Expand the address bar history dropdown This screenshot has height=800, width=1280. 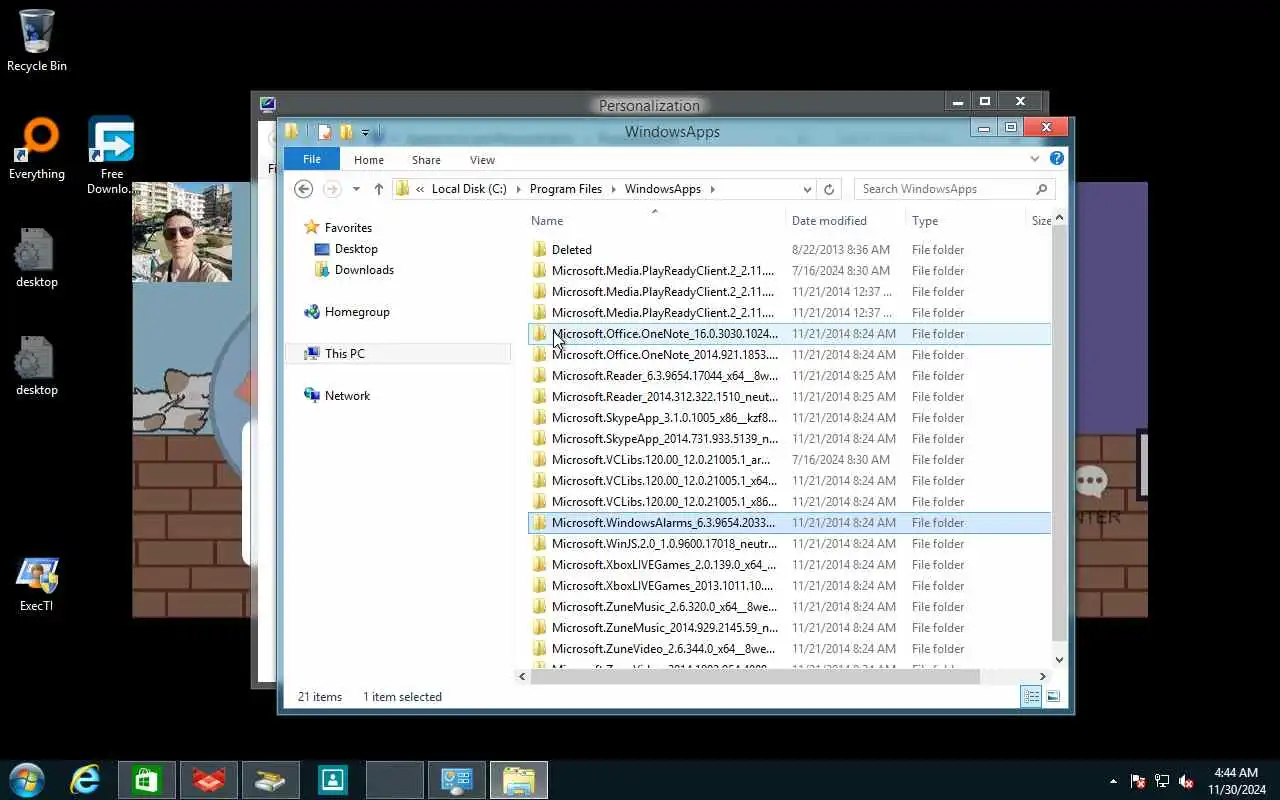(x=807, y=189)
